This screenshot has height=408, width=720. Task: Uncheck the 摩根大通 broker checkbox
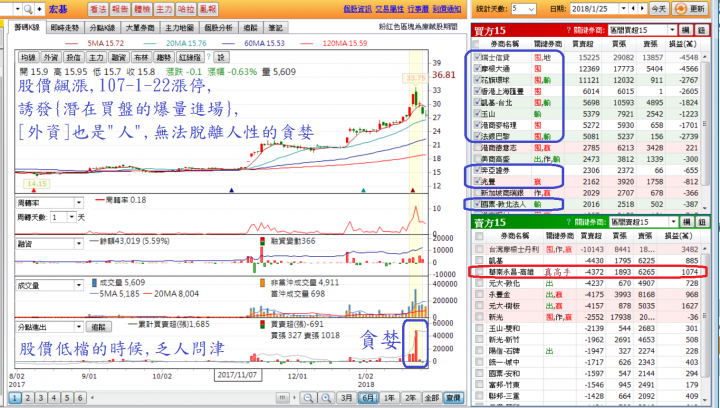click(477, 68)
